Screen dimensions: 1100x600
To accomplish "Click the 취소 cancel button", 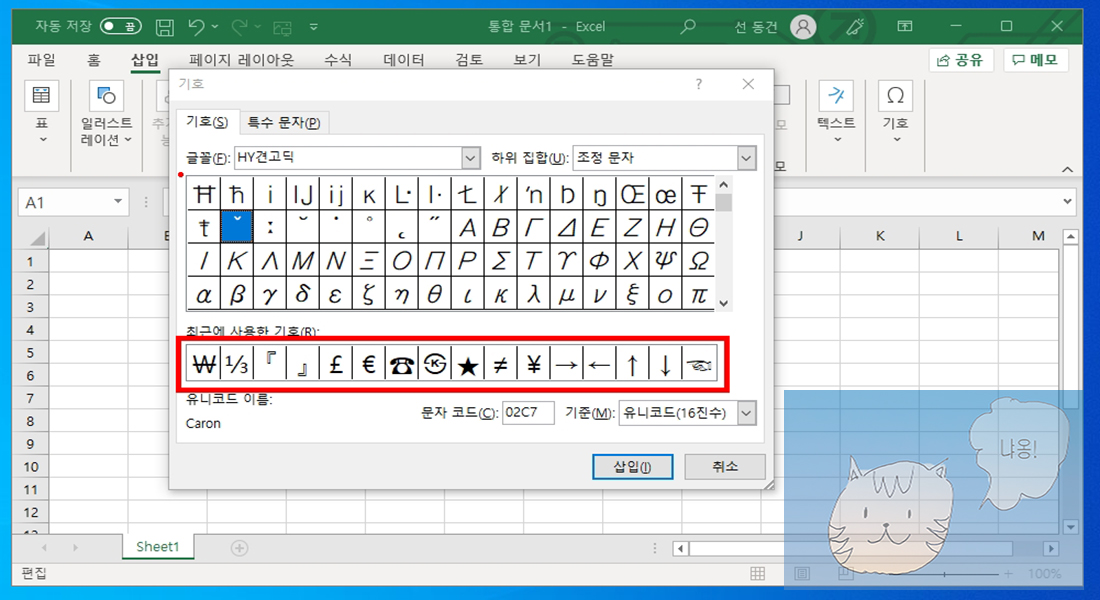I will click(x=725, y=467).
